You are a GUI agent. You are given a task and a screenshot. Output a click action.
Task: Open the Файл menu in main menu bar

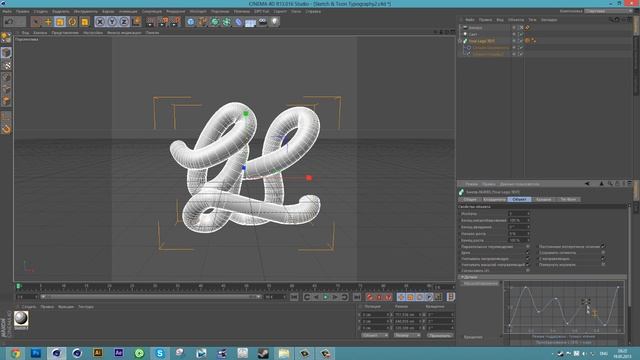pyautogui.click(x=7, y=11)
